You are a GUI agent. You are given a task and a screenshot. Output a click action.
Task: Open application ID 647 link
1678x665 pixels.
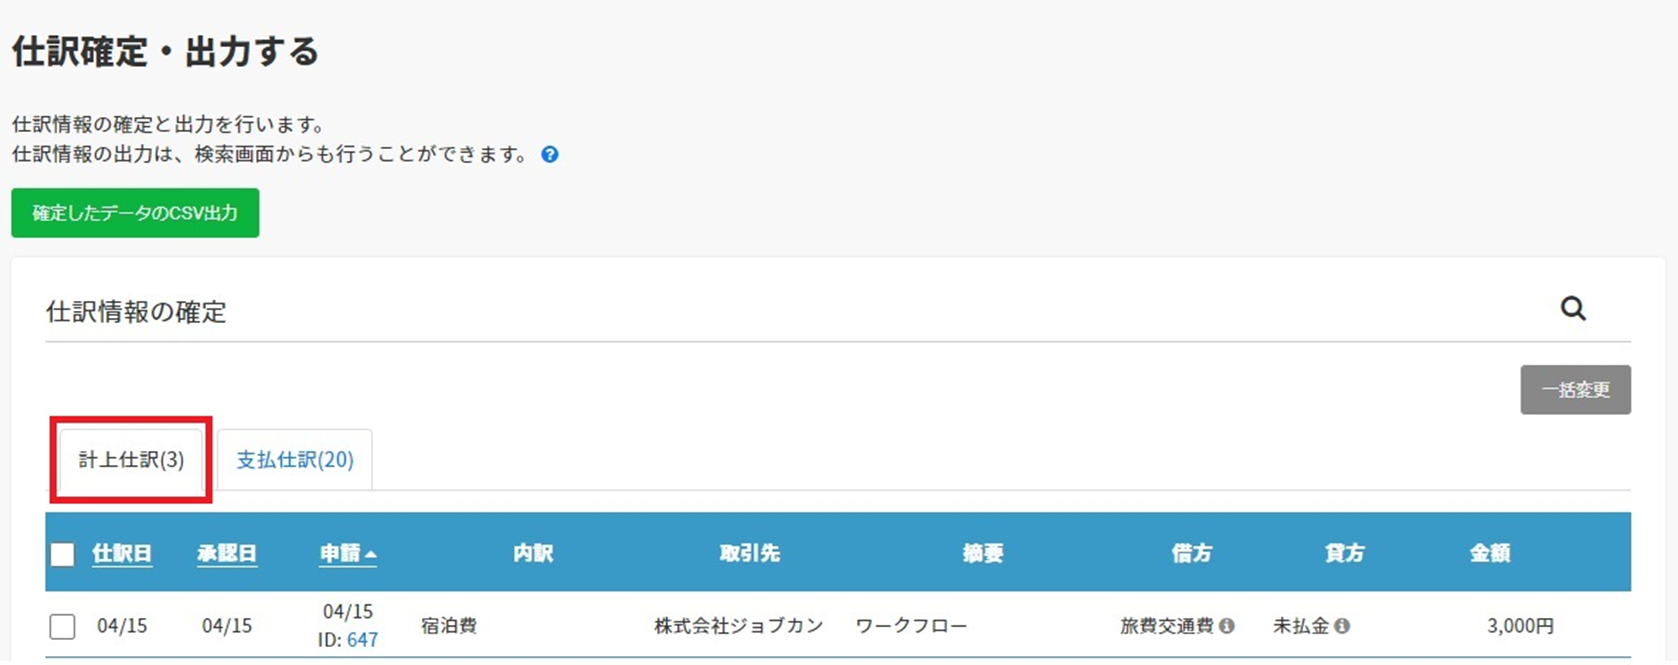pos(362,640)
